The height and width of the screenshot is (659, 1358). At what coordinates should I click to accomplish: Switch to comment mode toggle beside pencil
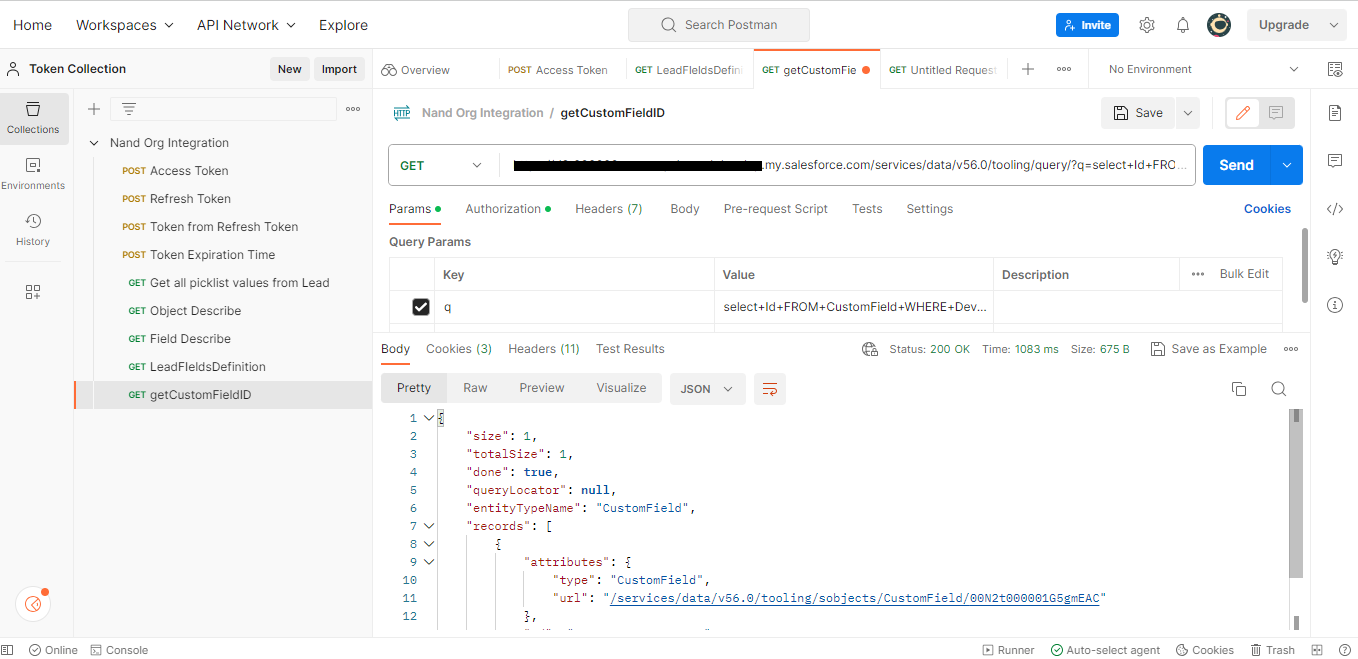(1276, 113)
